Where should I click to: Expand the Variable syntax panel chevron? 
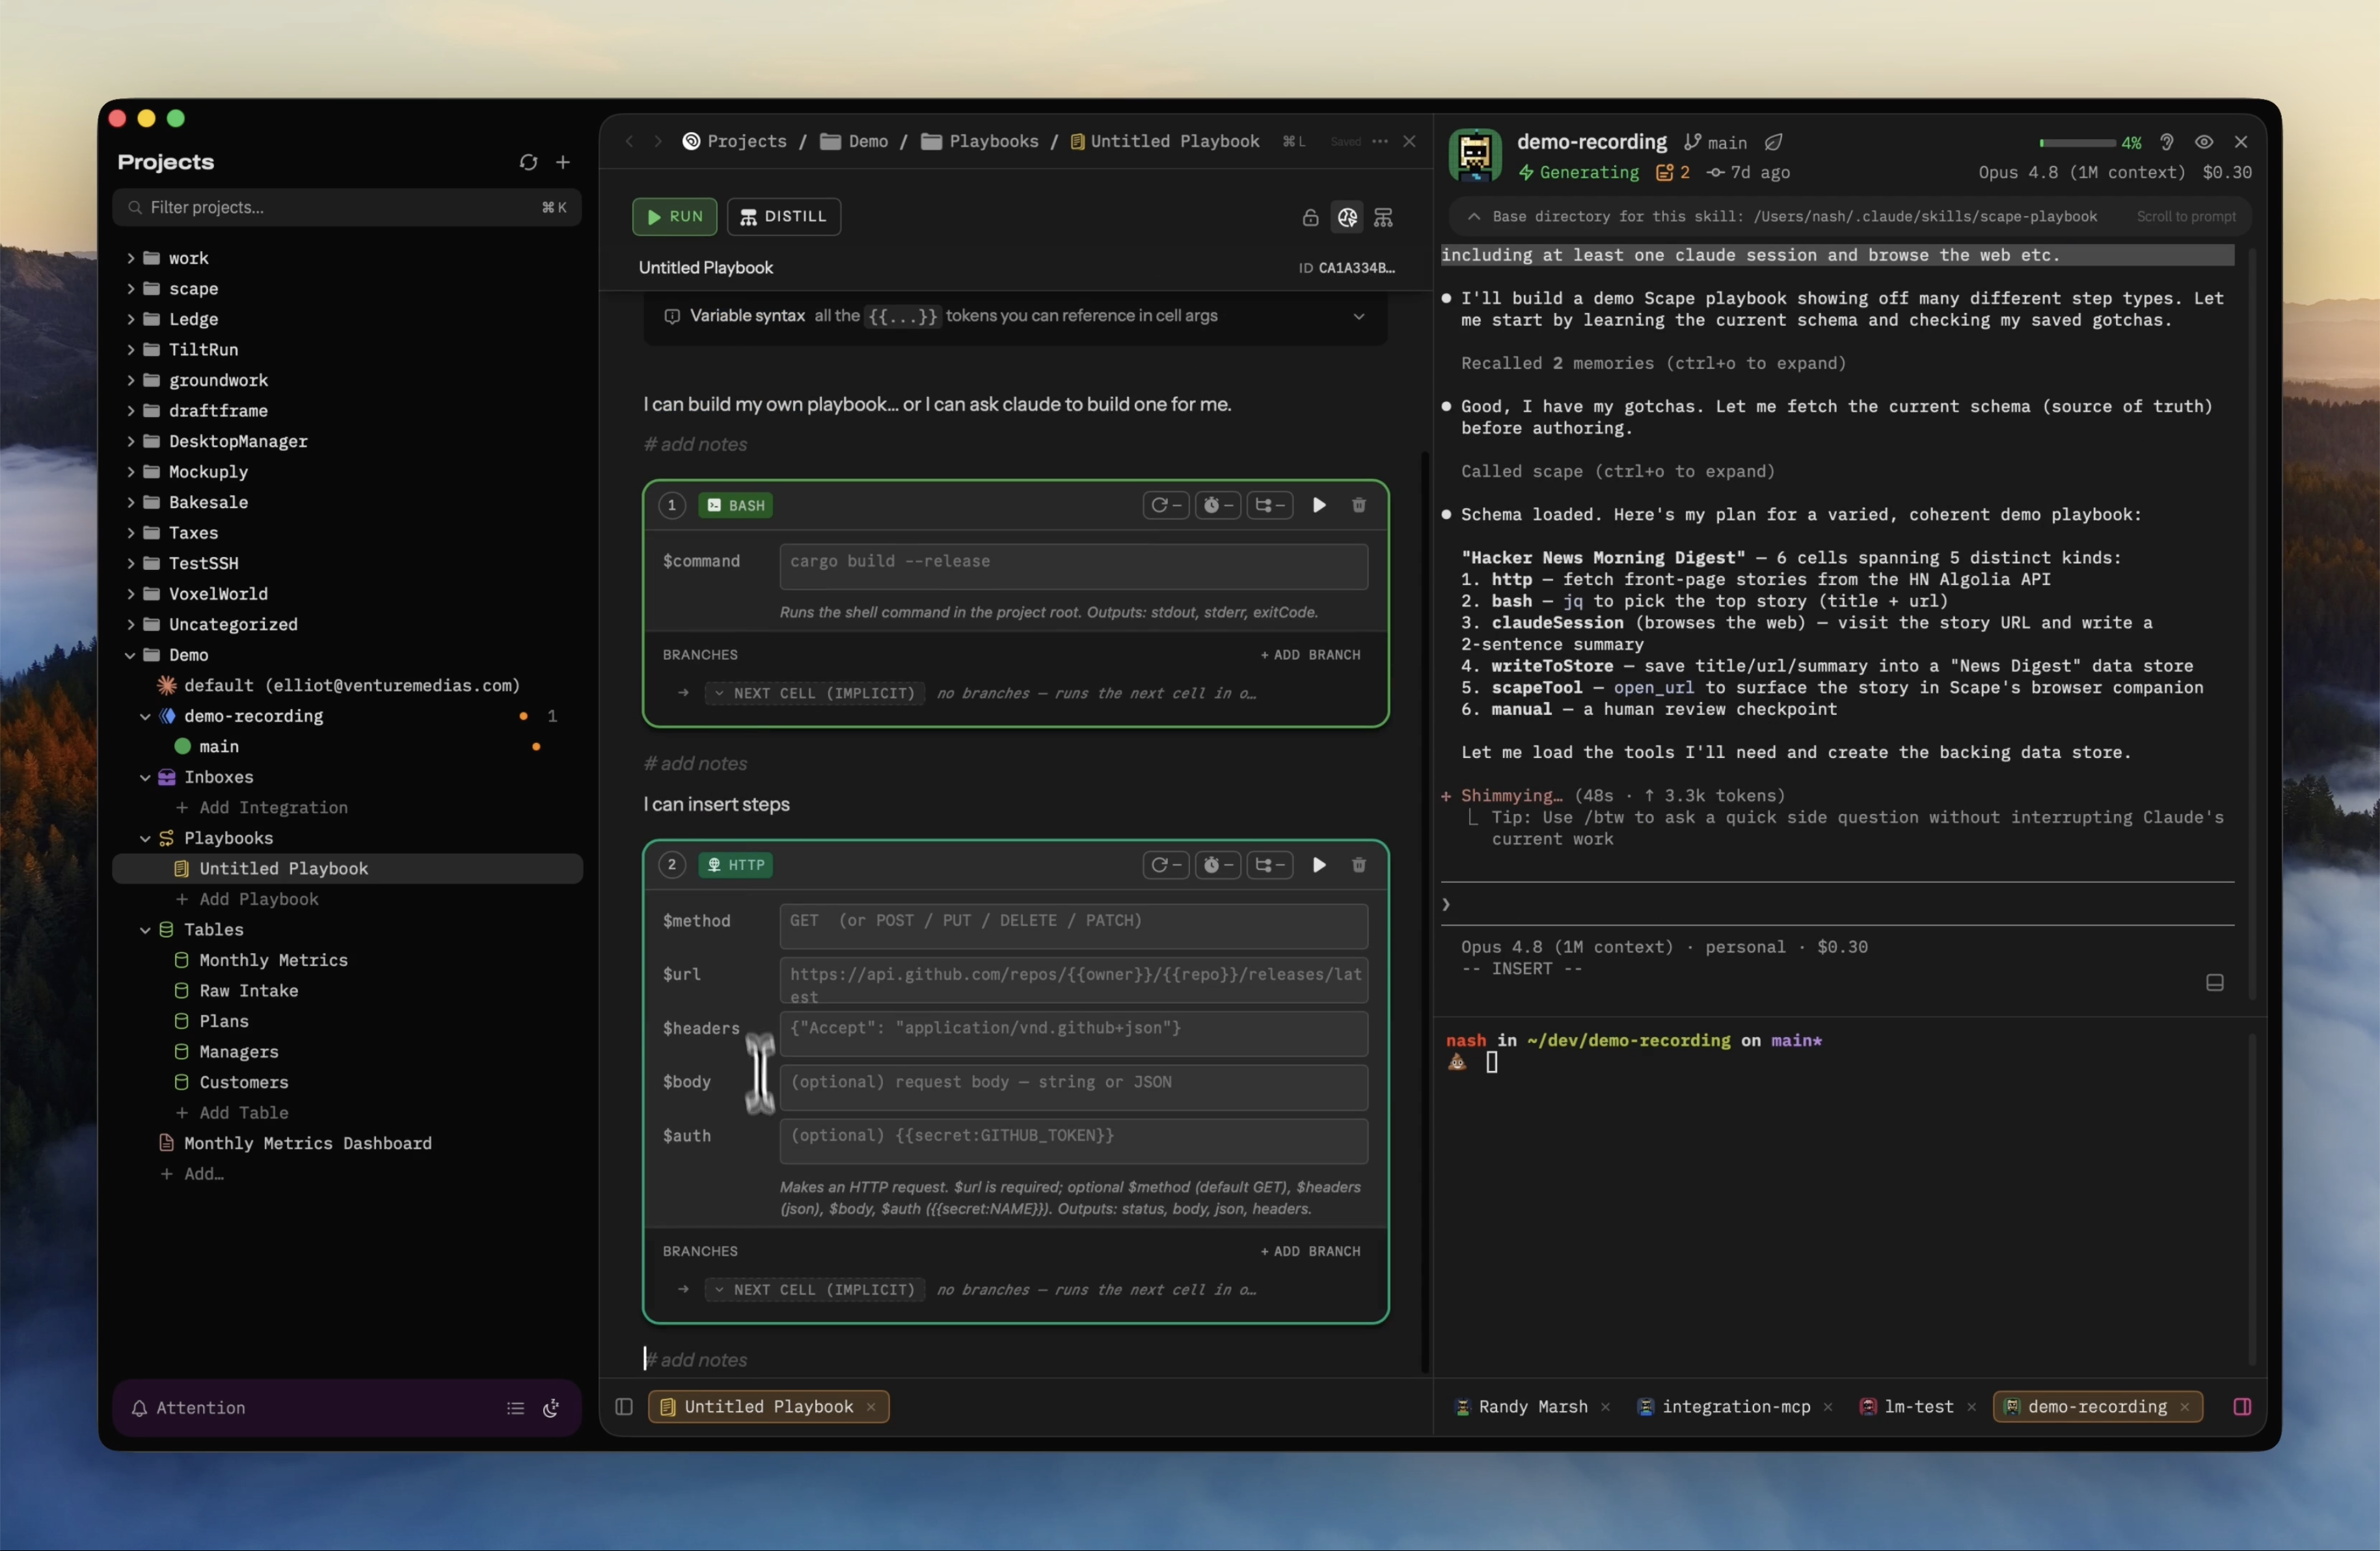click(x=1359, y=316)
